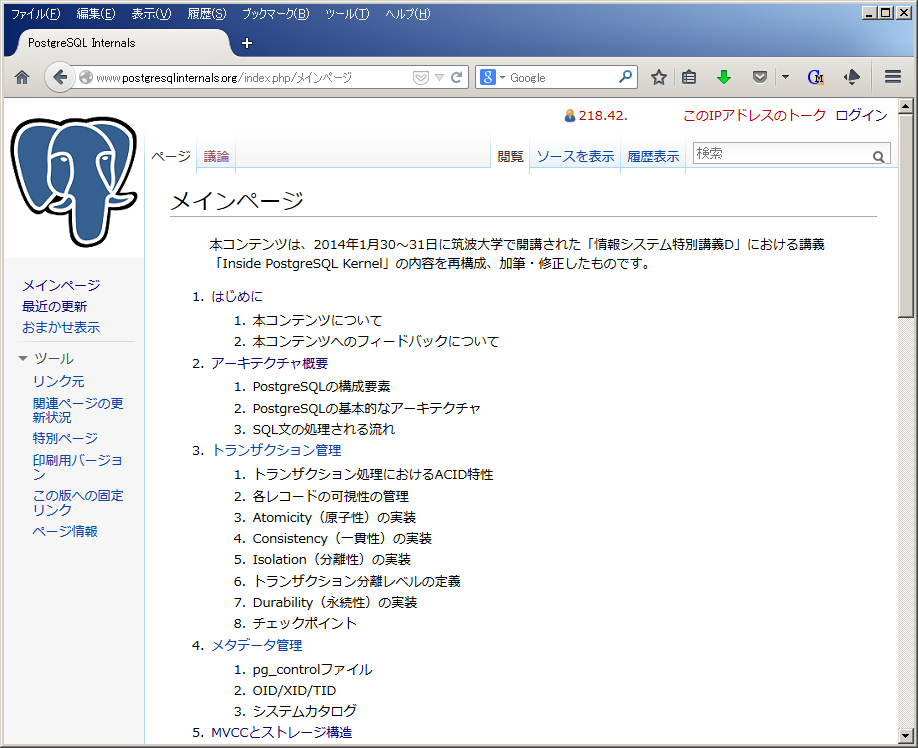Open 関連ページの更新状況 link
This screenshot has height=748, width=918.
tap(78, 410)
